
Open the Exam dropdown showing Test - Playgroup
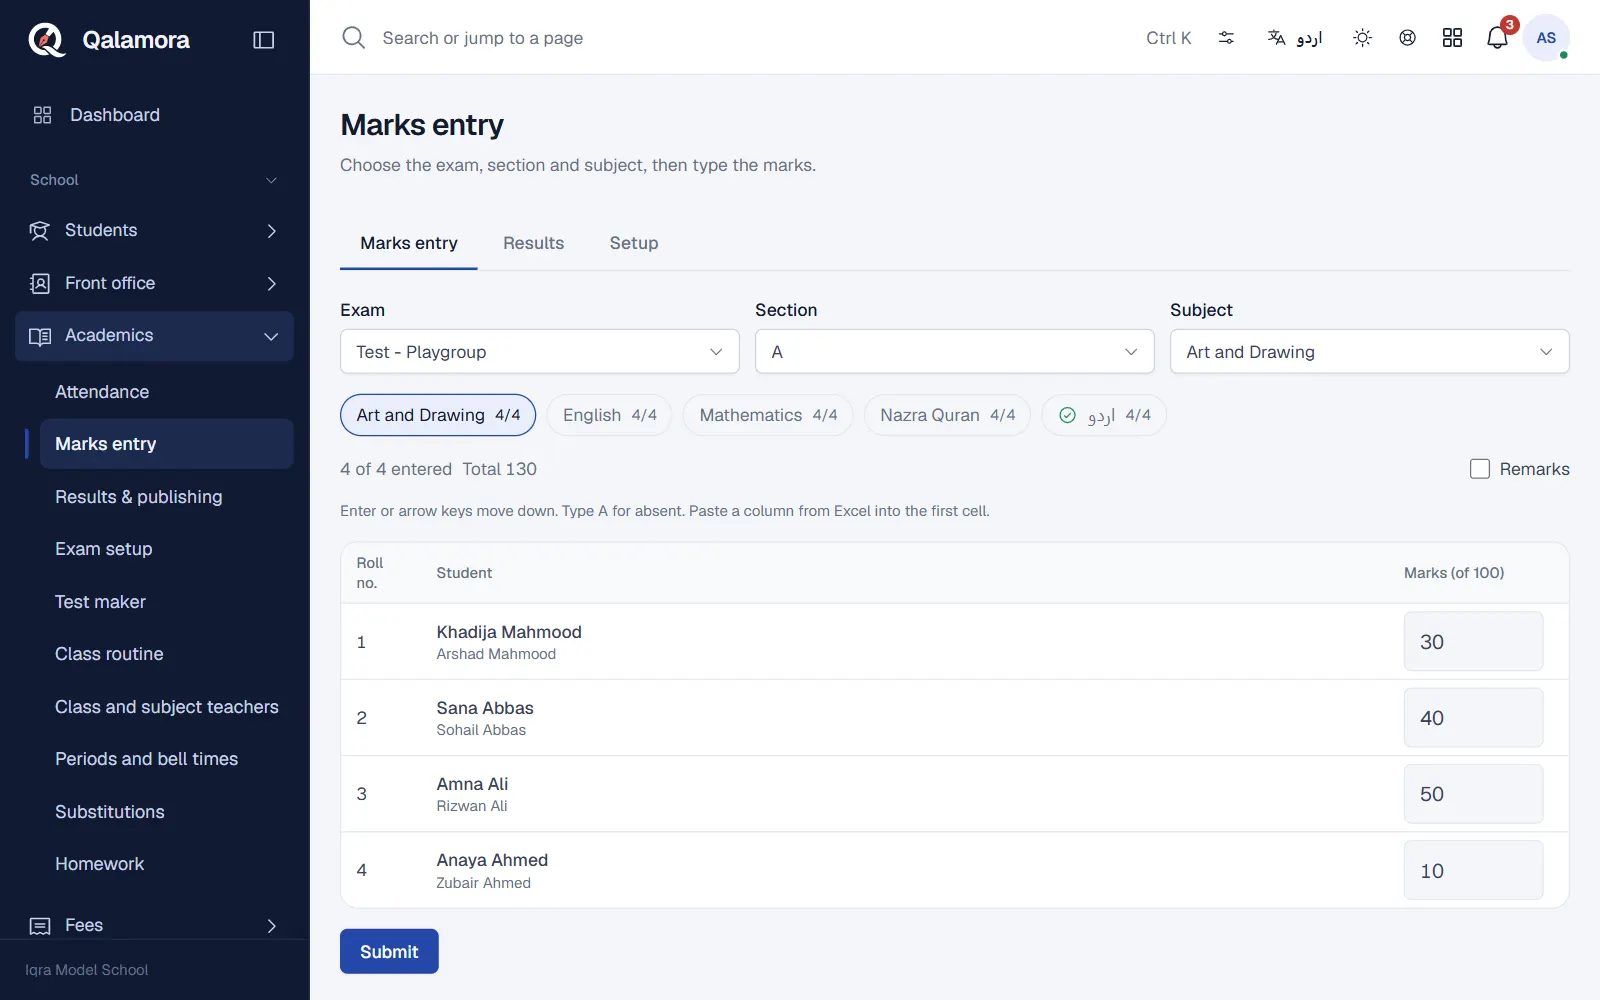click(x=540, y=352)
